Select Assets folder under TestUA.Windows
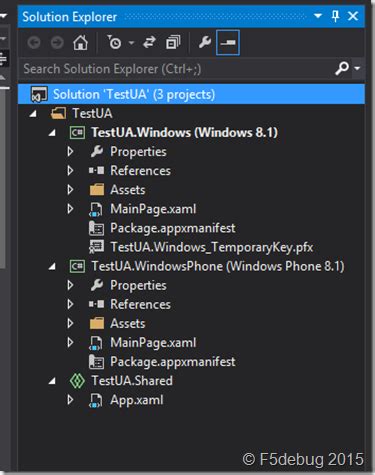 128,190
